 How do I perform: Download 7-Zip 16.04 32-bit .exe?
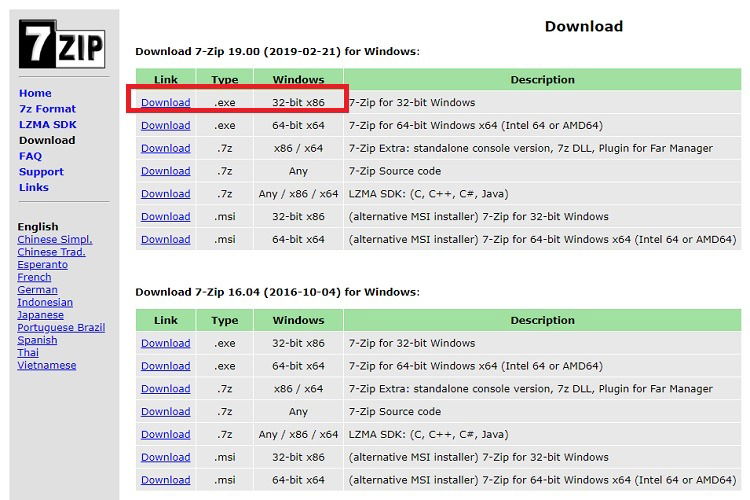click(165, 343)
